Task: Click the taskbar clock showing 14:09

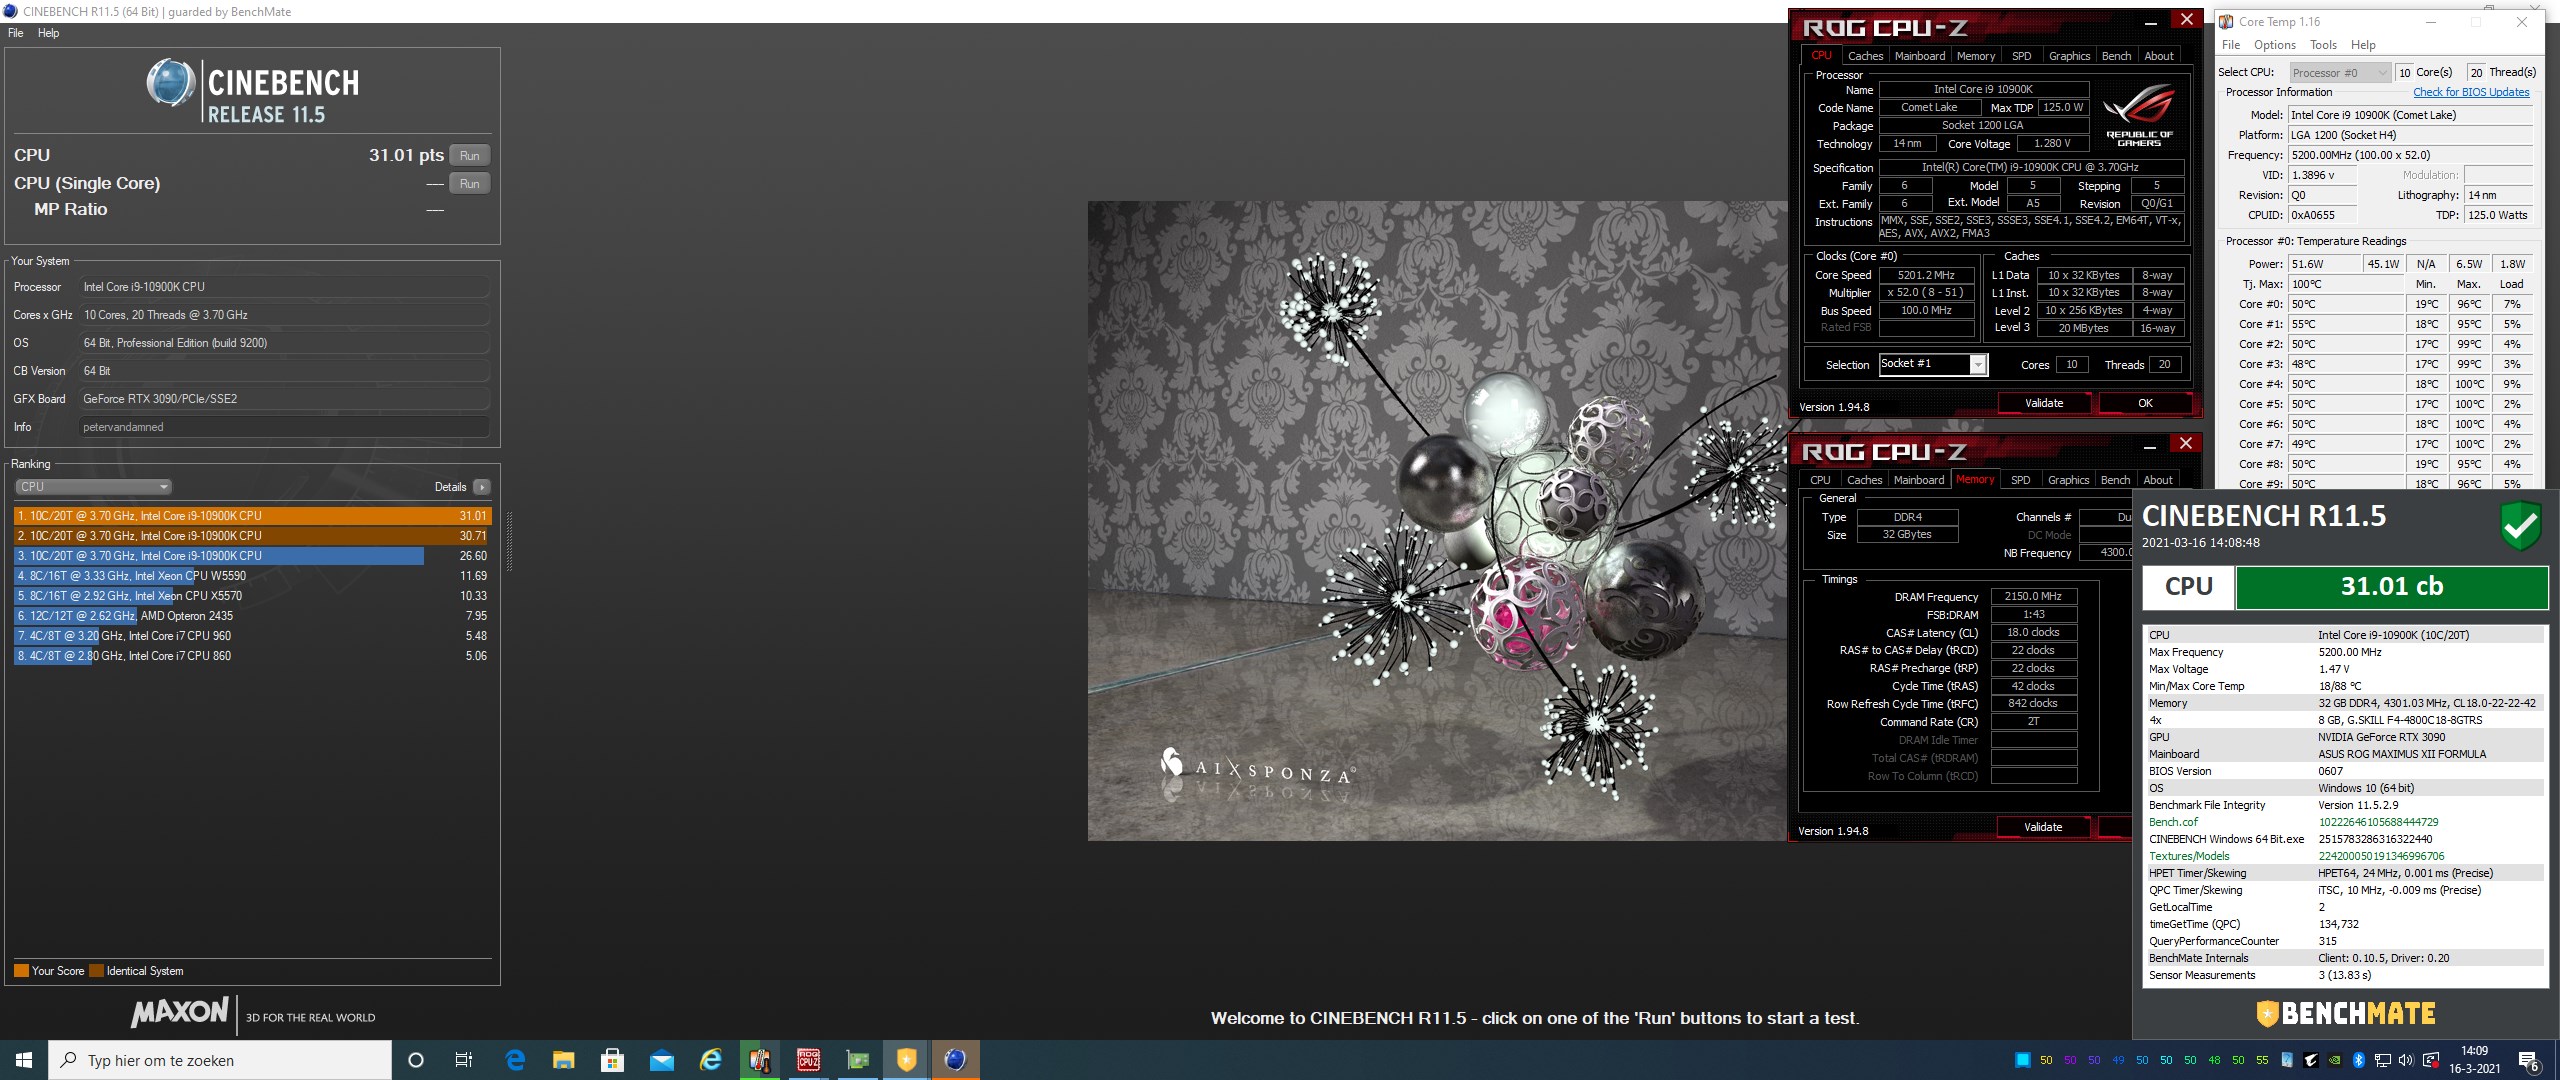Action: point(2474,1060)
